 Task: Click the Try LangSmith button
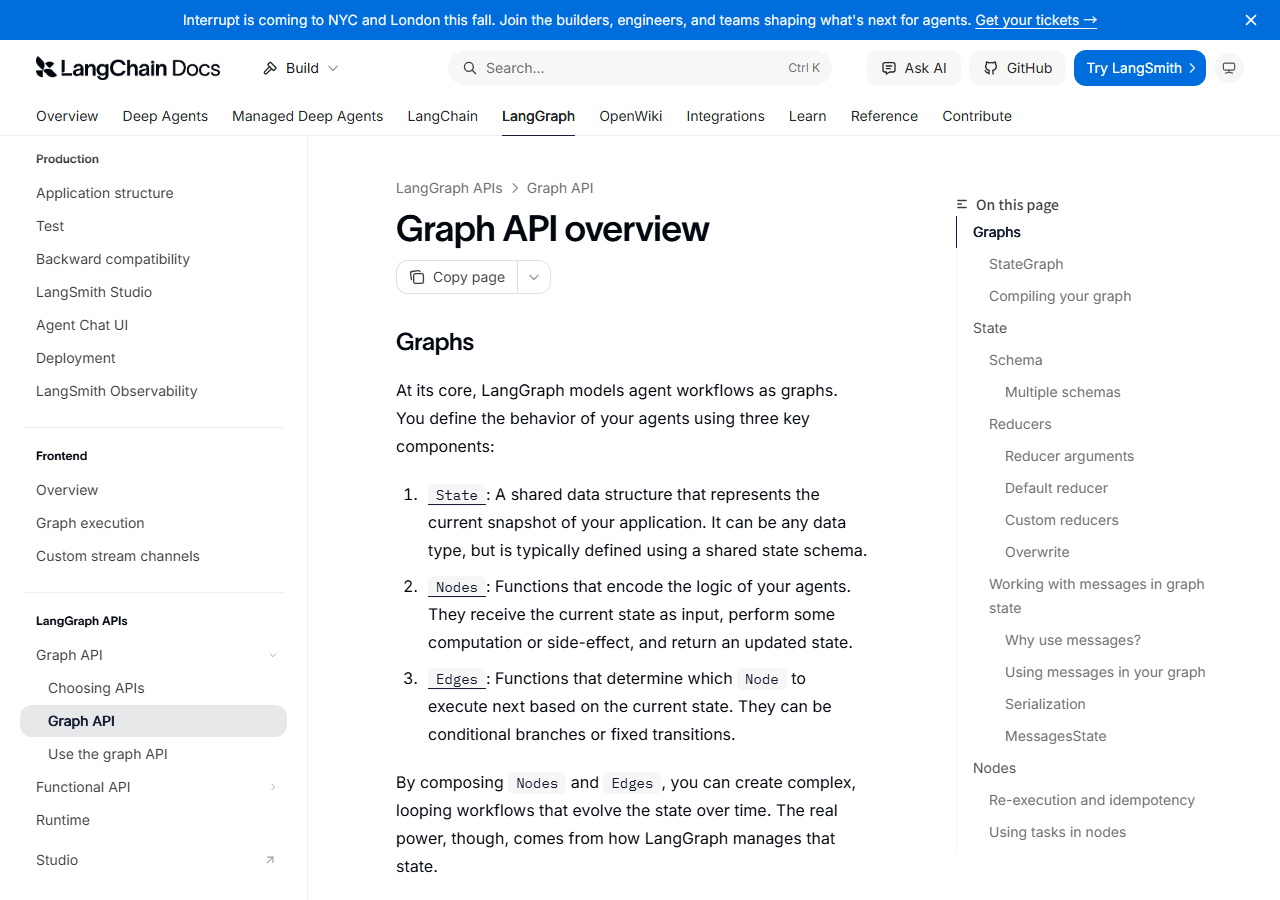1140,68
